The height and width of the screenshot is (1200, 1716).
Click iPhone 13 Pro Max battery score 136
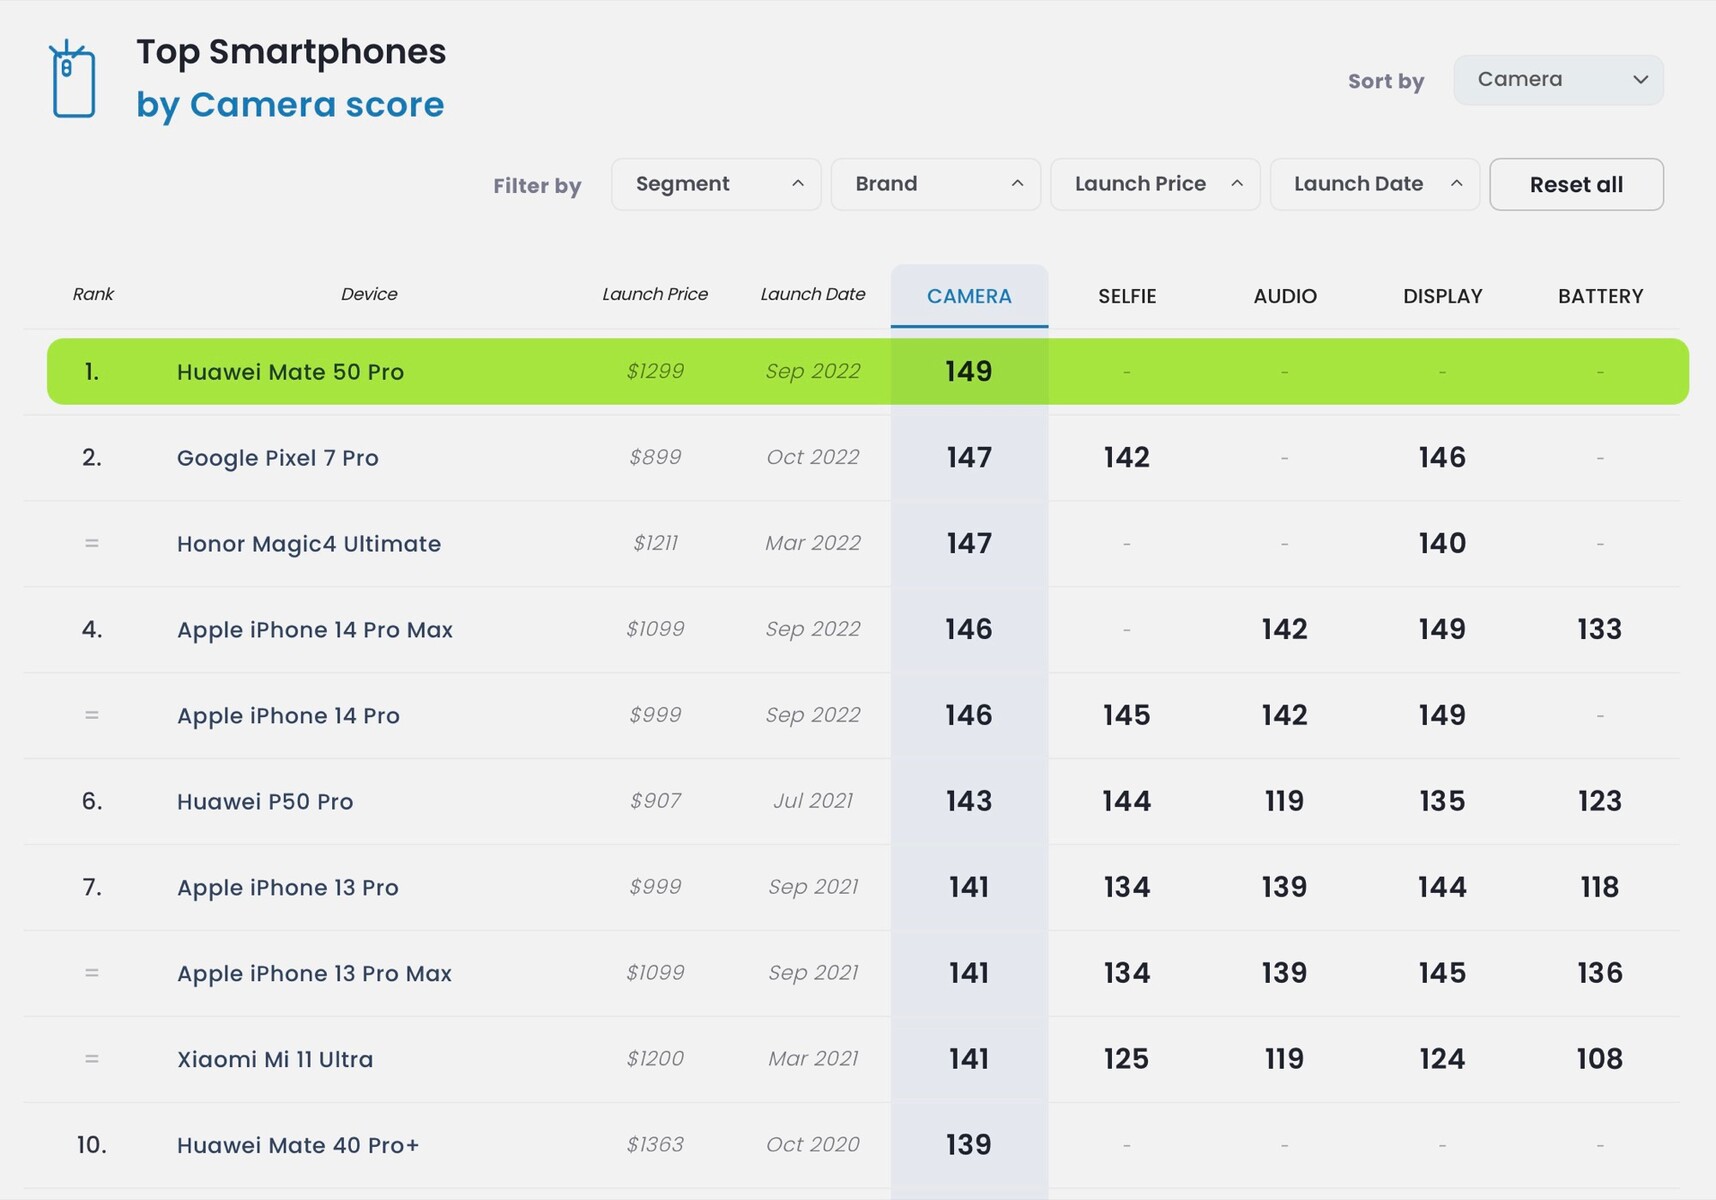pyautogui.click(x=1600, y=973)
